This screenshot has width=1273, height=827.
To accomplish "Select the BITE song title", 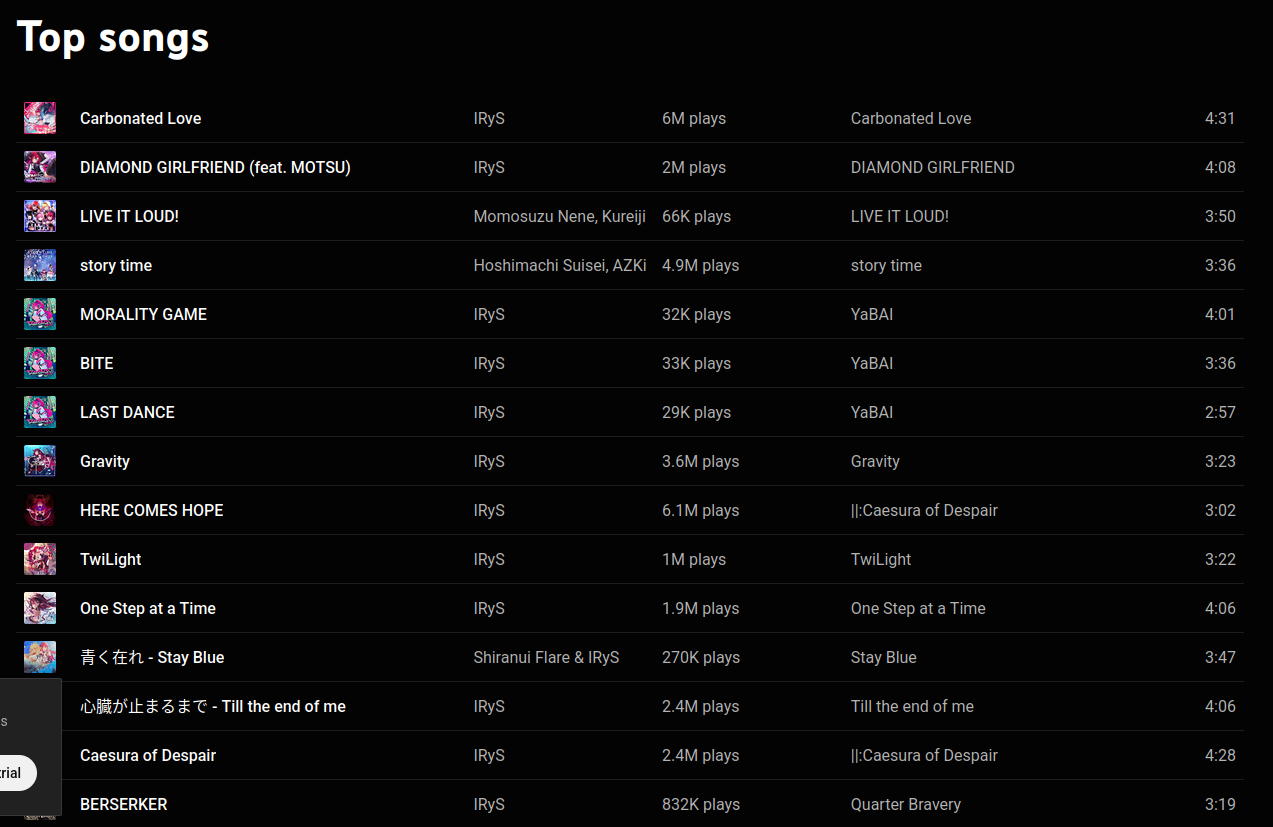I will [96, 363].
